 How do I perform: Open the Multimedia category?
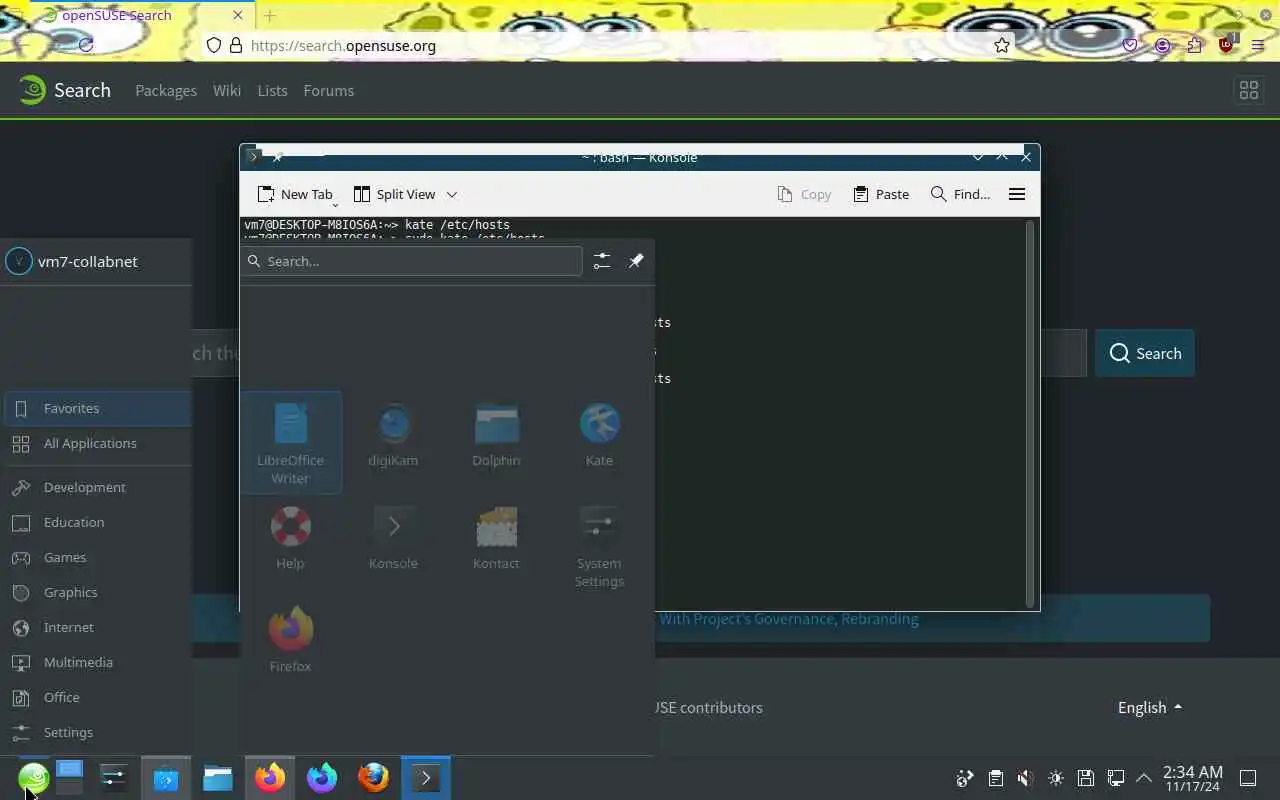click(97, 662)
